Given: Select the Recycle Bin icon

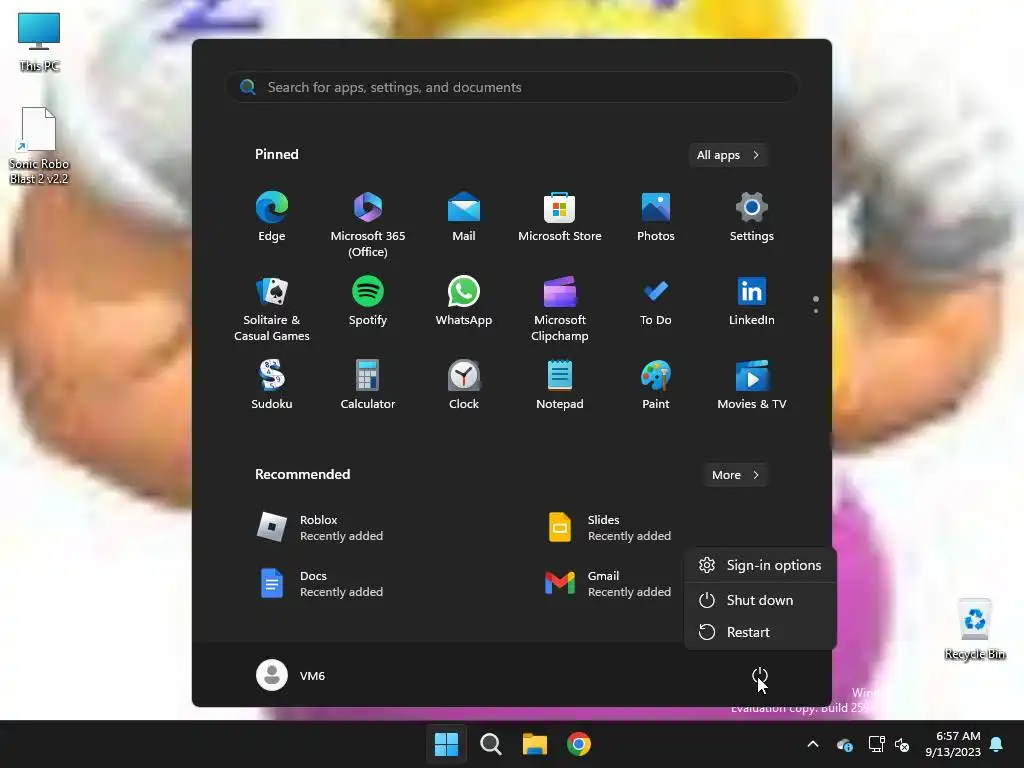Looking at the screenshot, I should point(974,630).
